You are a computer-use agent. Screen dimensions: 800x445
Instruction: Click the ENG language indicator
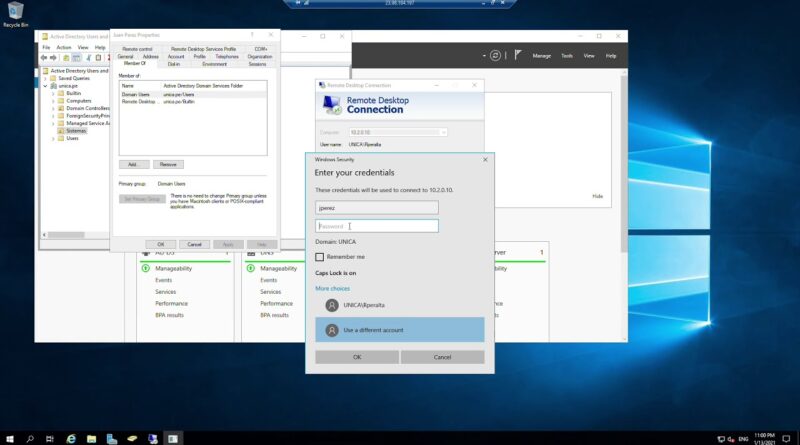[743, 439]
